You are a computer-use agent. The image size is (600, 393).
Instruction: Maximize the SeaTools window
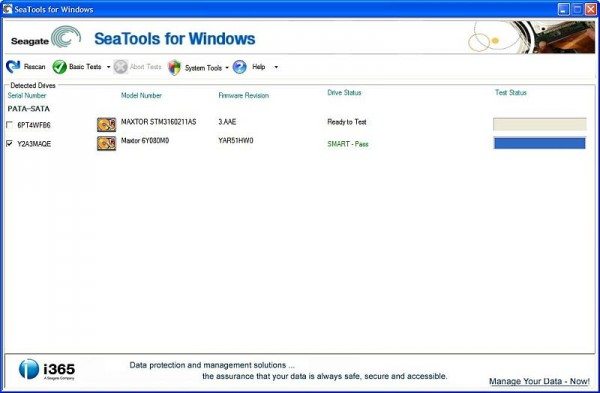[577, 9]
